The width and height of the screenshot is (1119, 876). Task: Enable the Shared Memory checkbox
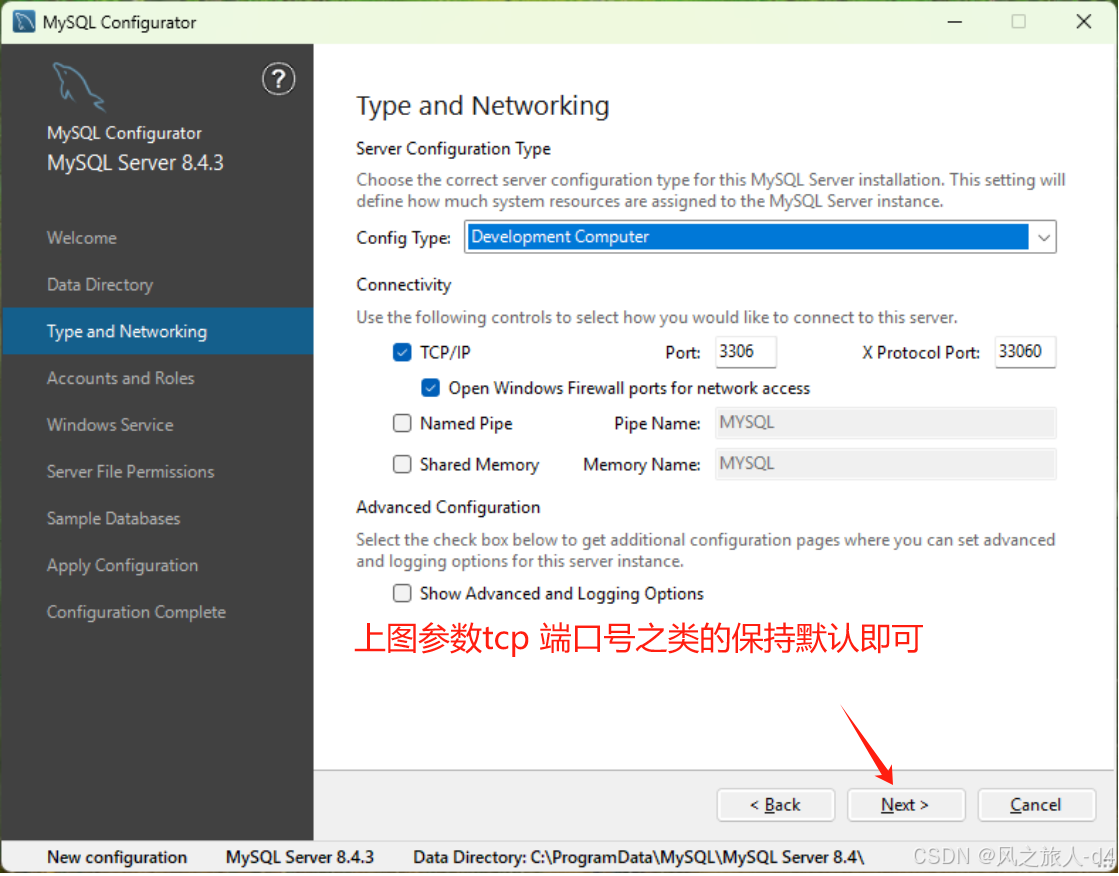coord(402,465)
